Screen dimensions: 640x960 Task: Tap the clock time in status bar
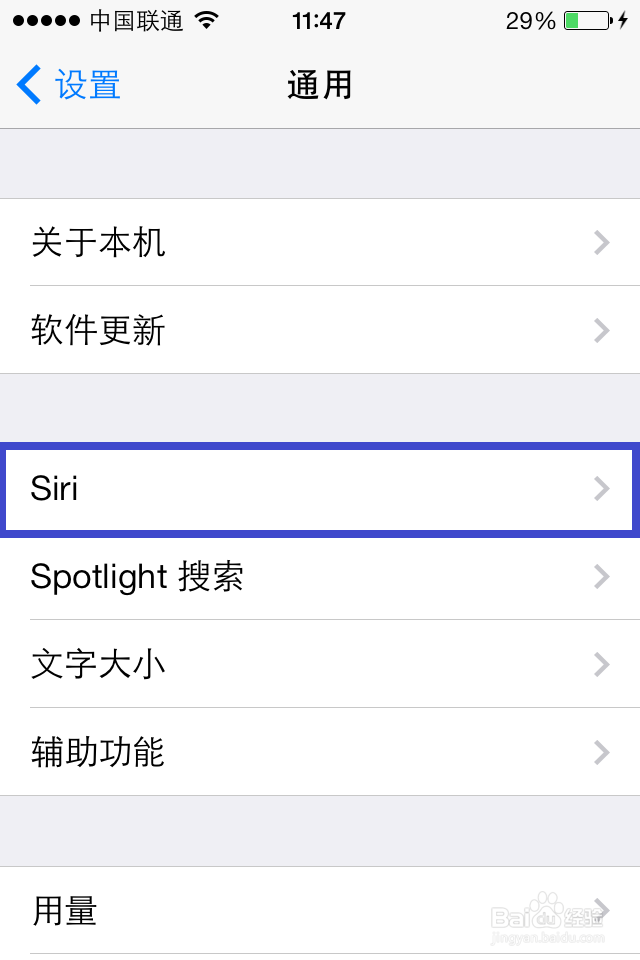pyautogui.click(x=319, y=21)
